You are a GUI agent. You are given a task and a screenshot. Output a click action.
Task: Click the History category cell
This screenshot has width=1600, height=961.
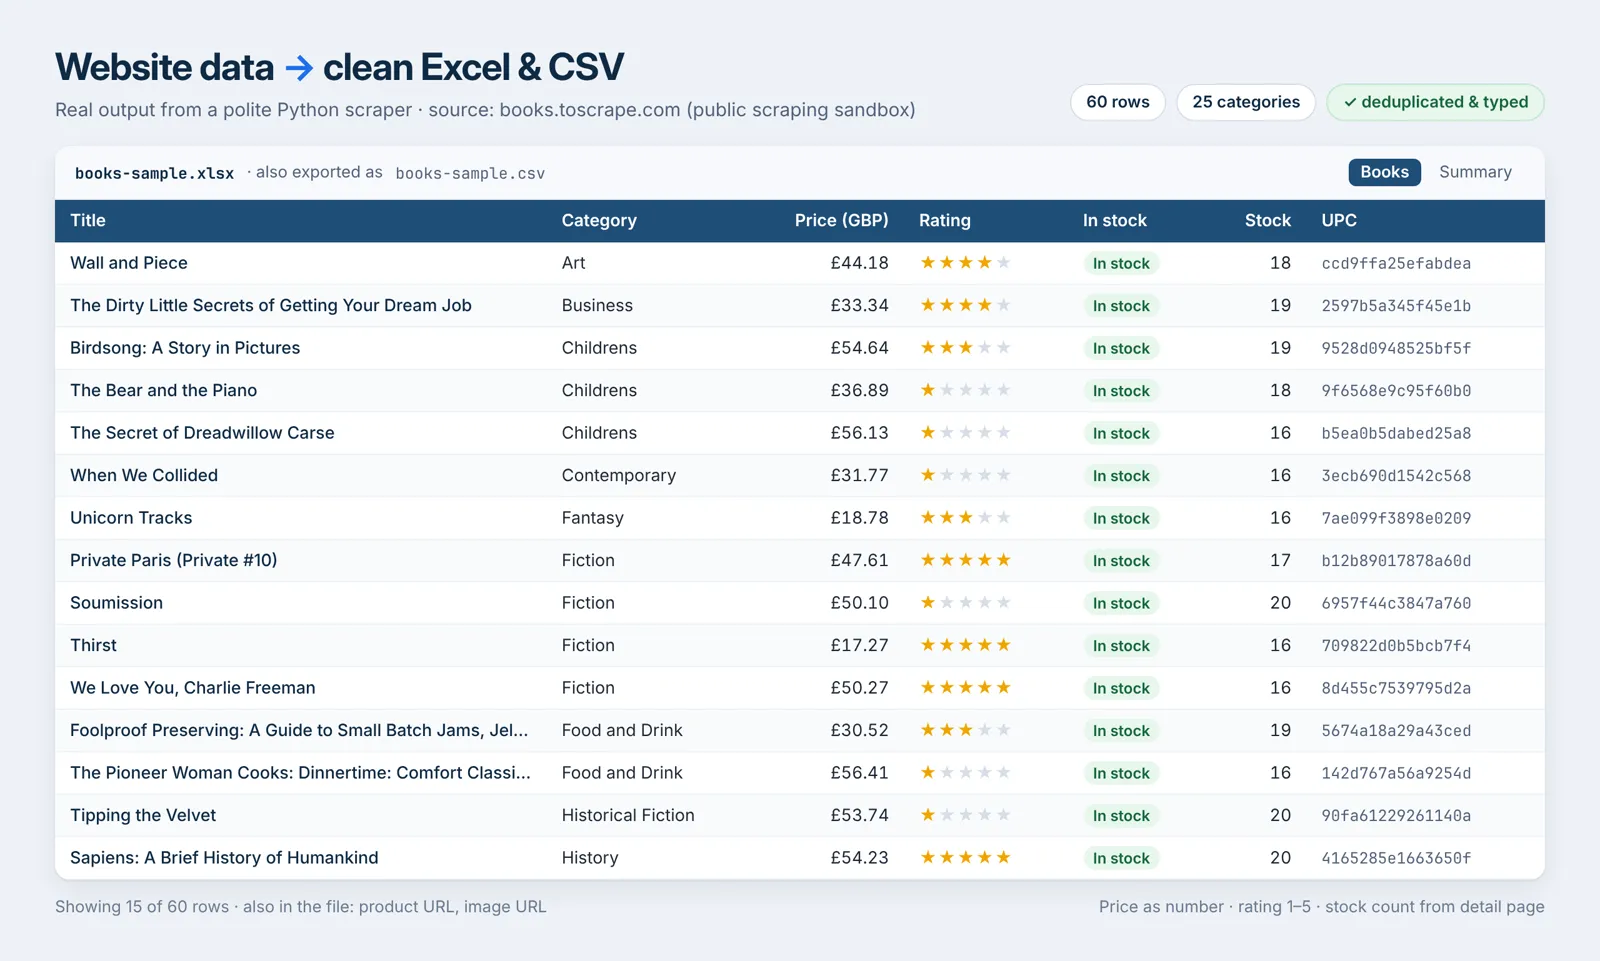[590, 858]
